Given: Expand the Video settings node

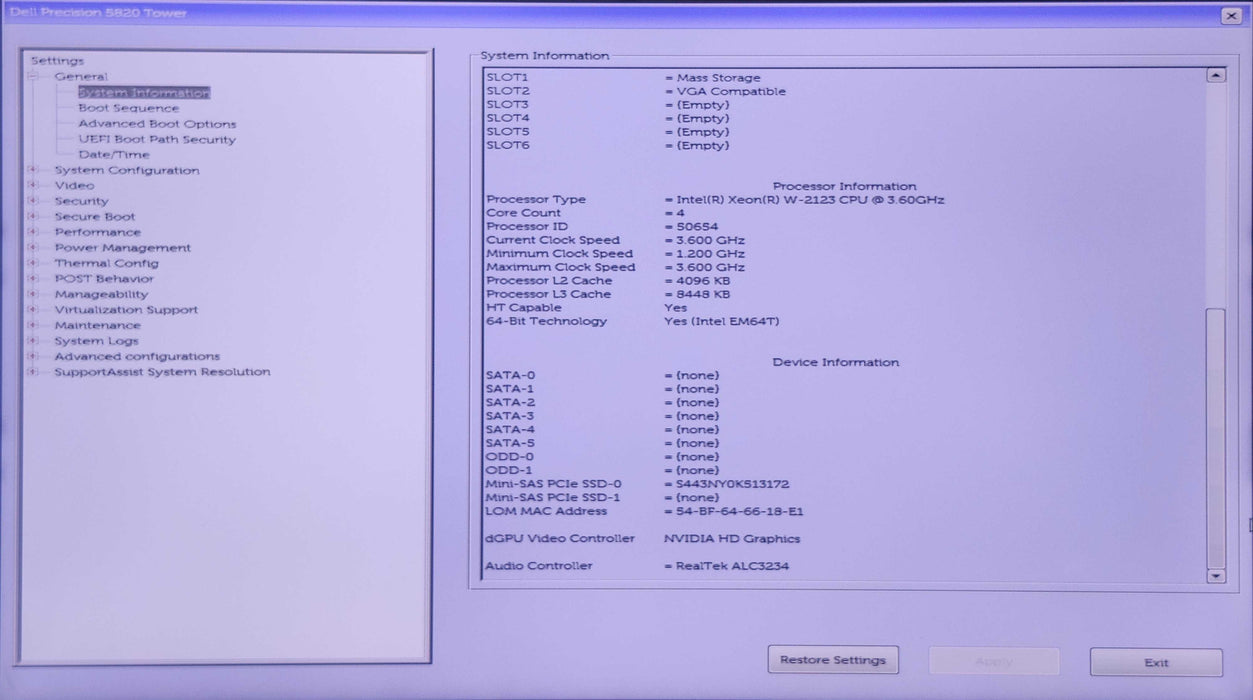Looking at the screenshot, I should pos(33,185).
